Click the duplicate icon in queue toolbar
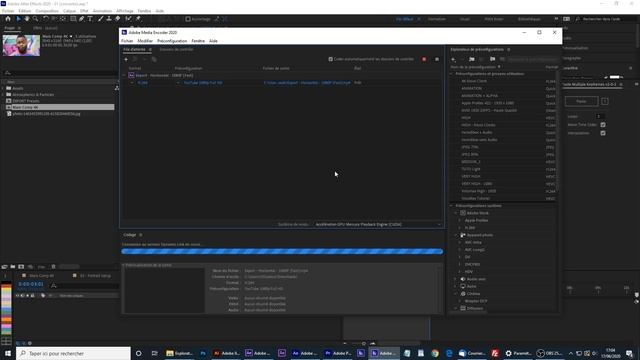The width and height of the screenshot is (640, 360). point(154,60)
